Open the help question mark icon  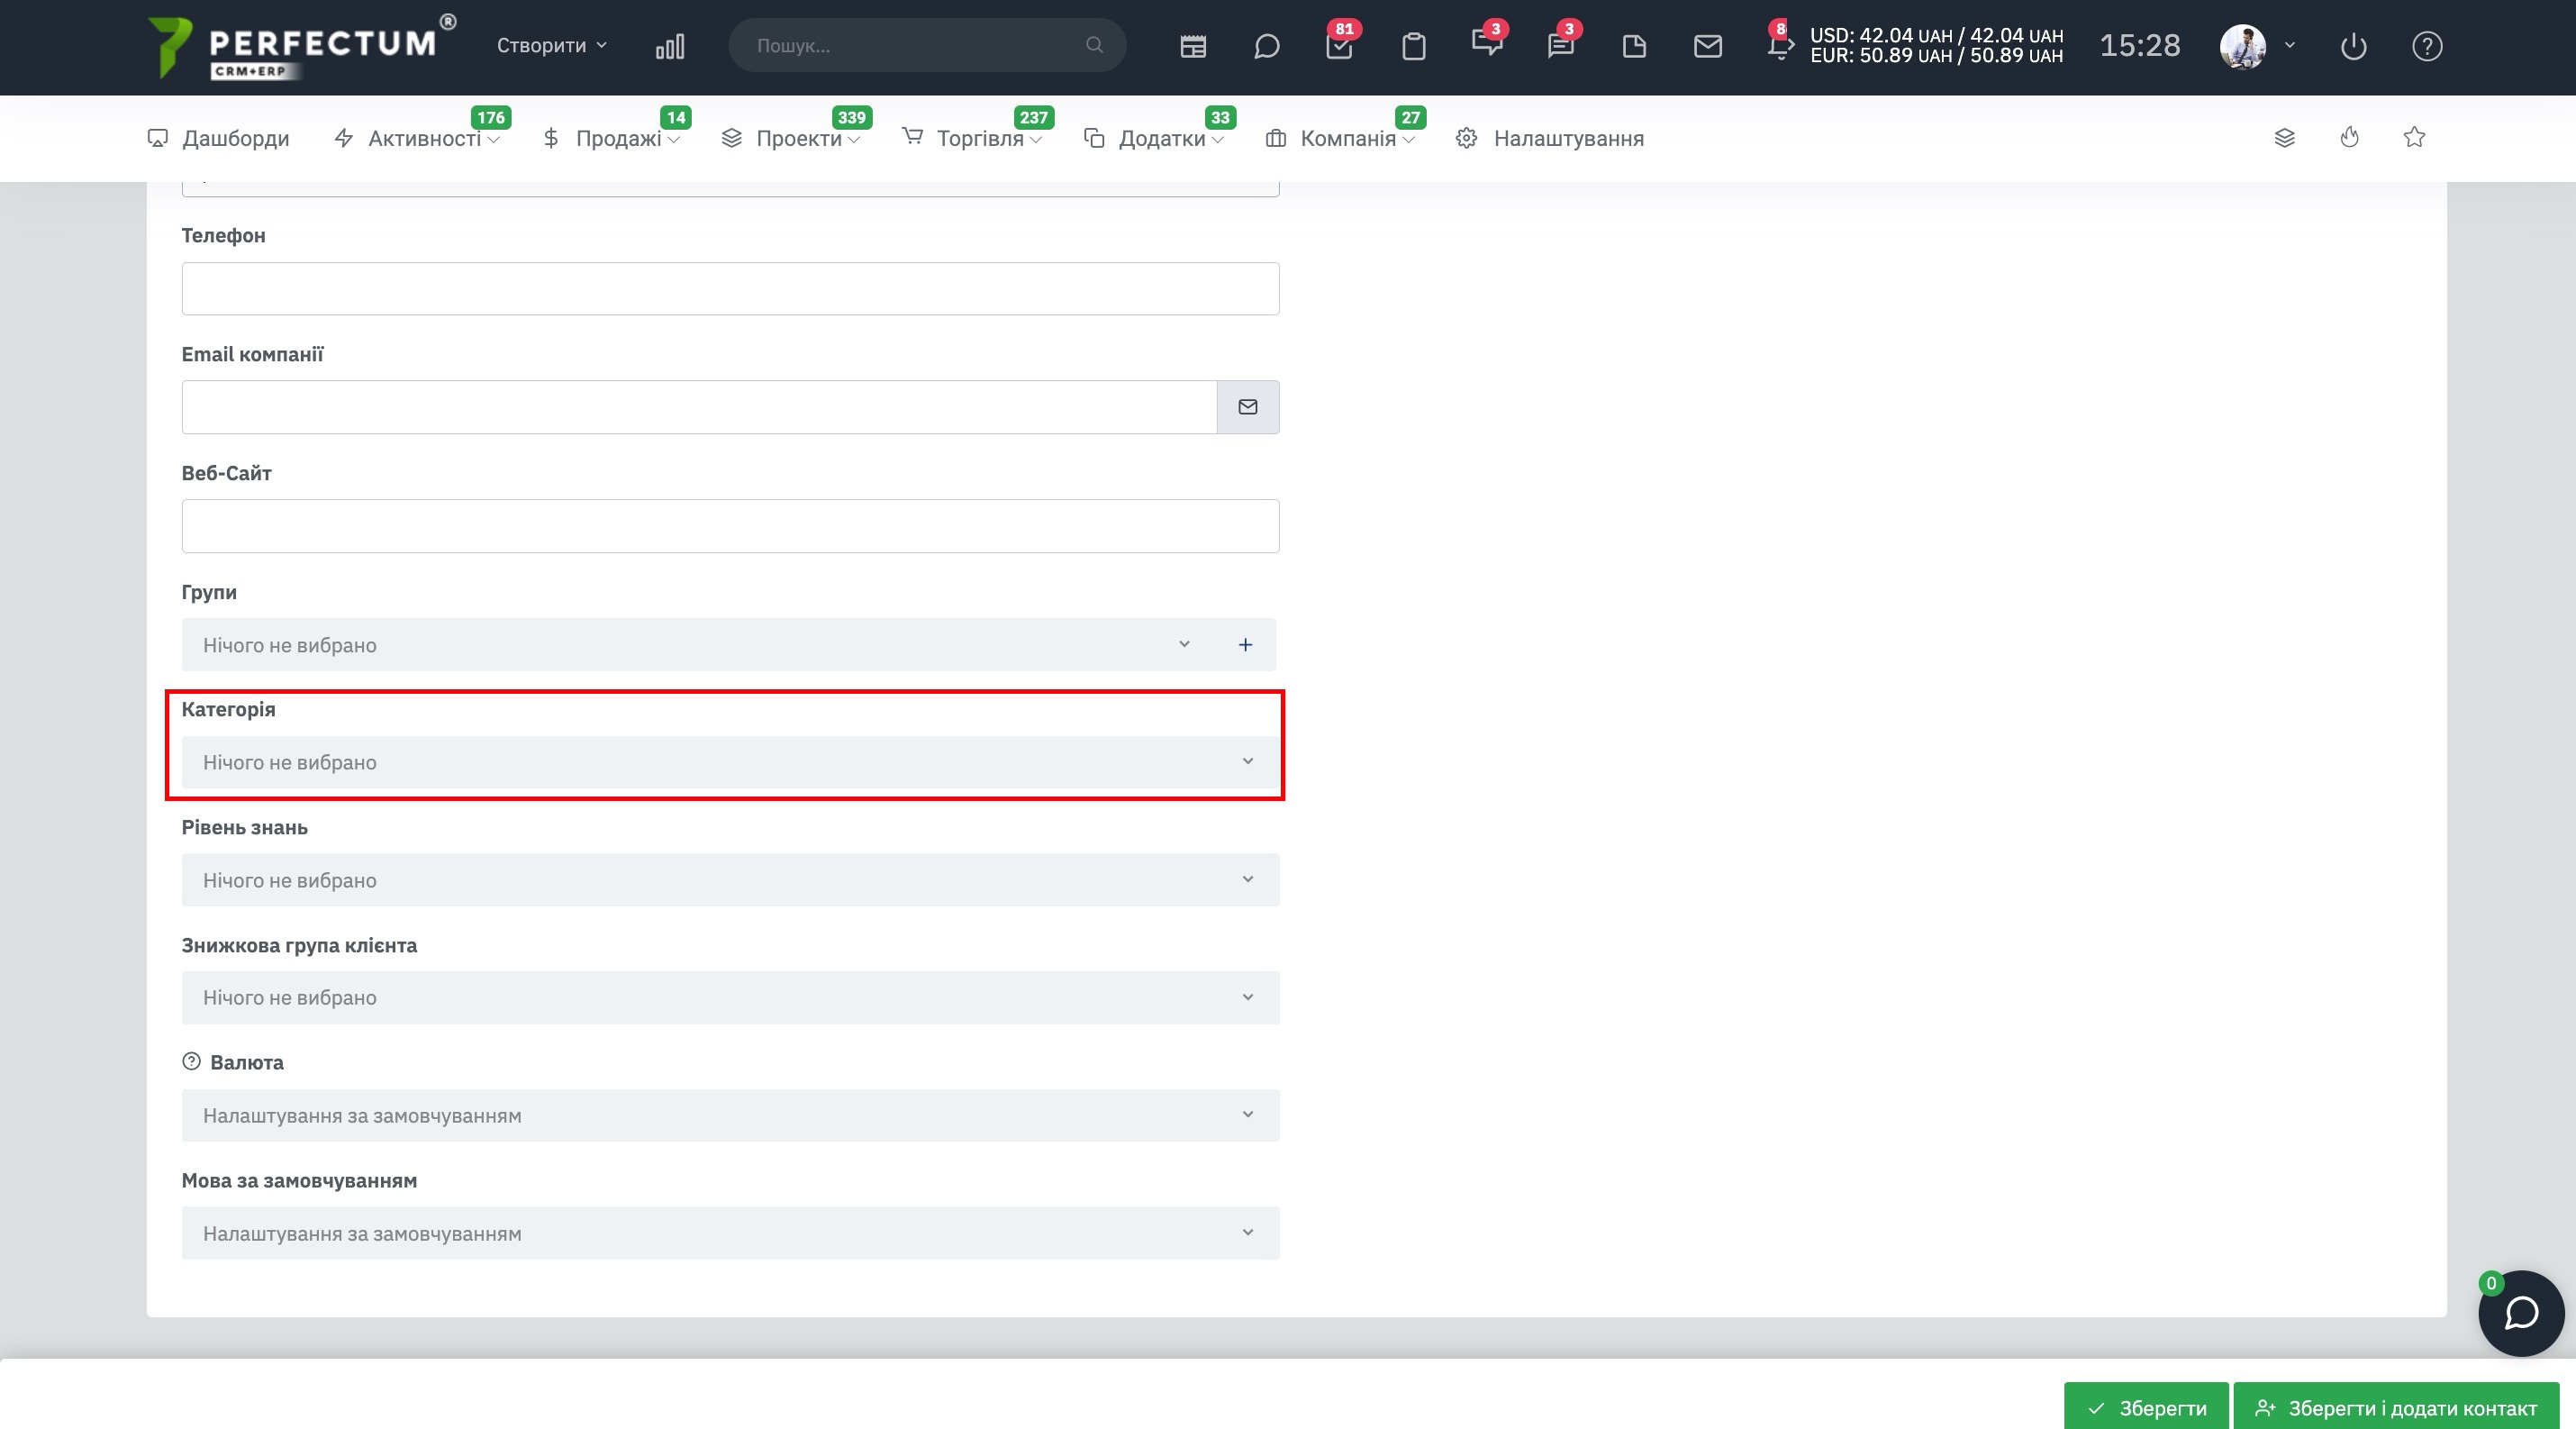pyautogui.click(x=2427, y=46)
